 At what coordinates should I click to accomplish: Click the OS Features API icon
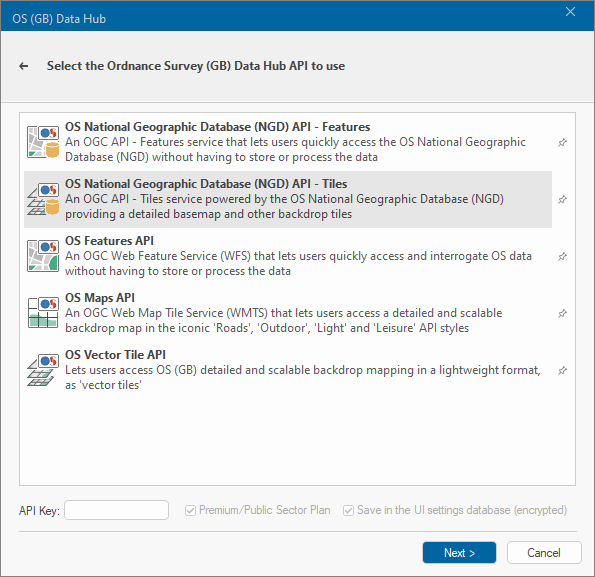[43, 256]
